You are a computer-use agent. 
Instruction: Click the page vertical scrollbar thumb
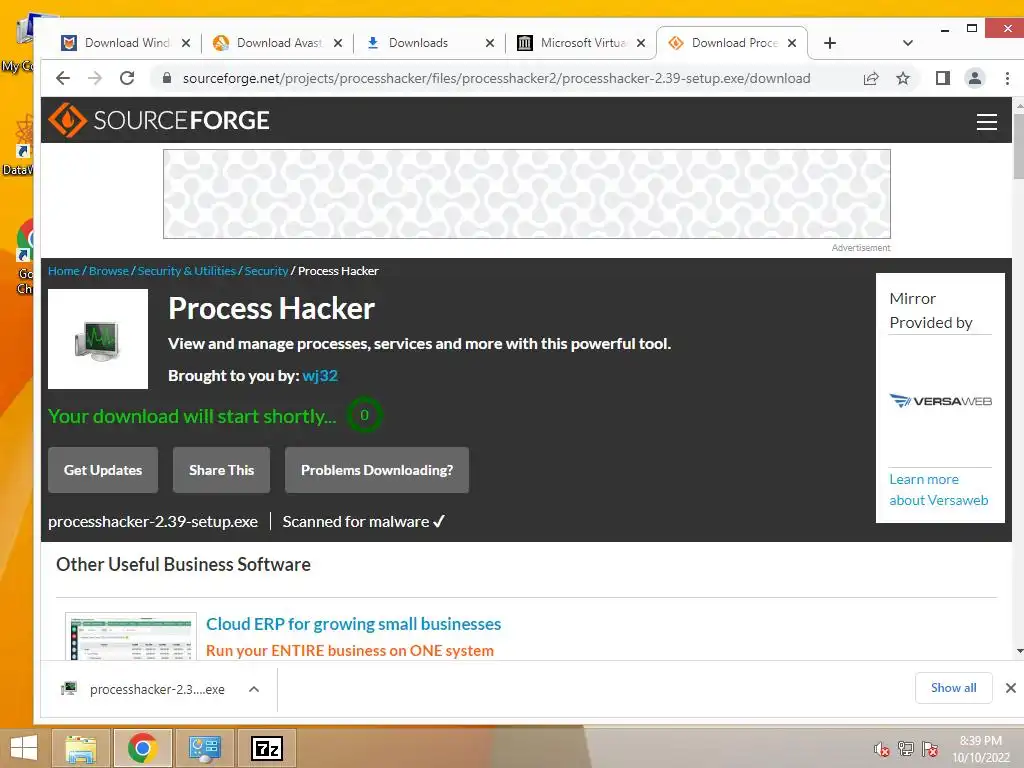click(x=1018, y=145)
